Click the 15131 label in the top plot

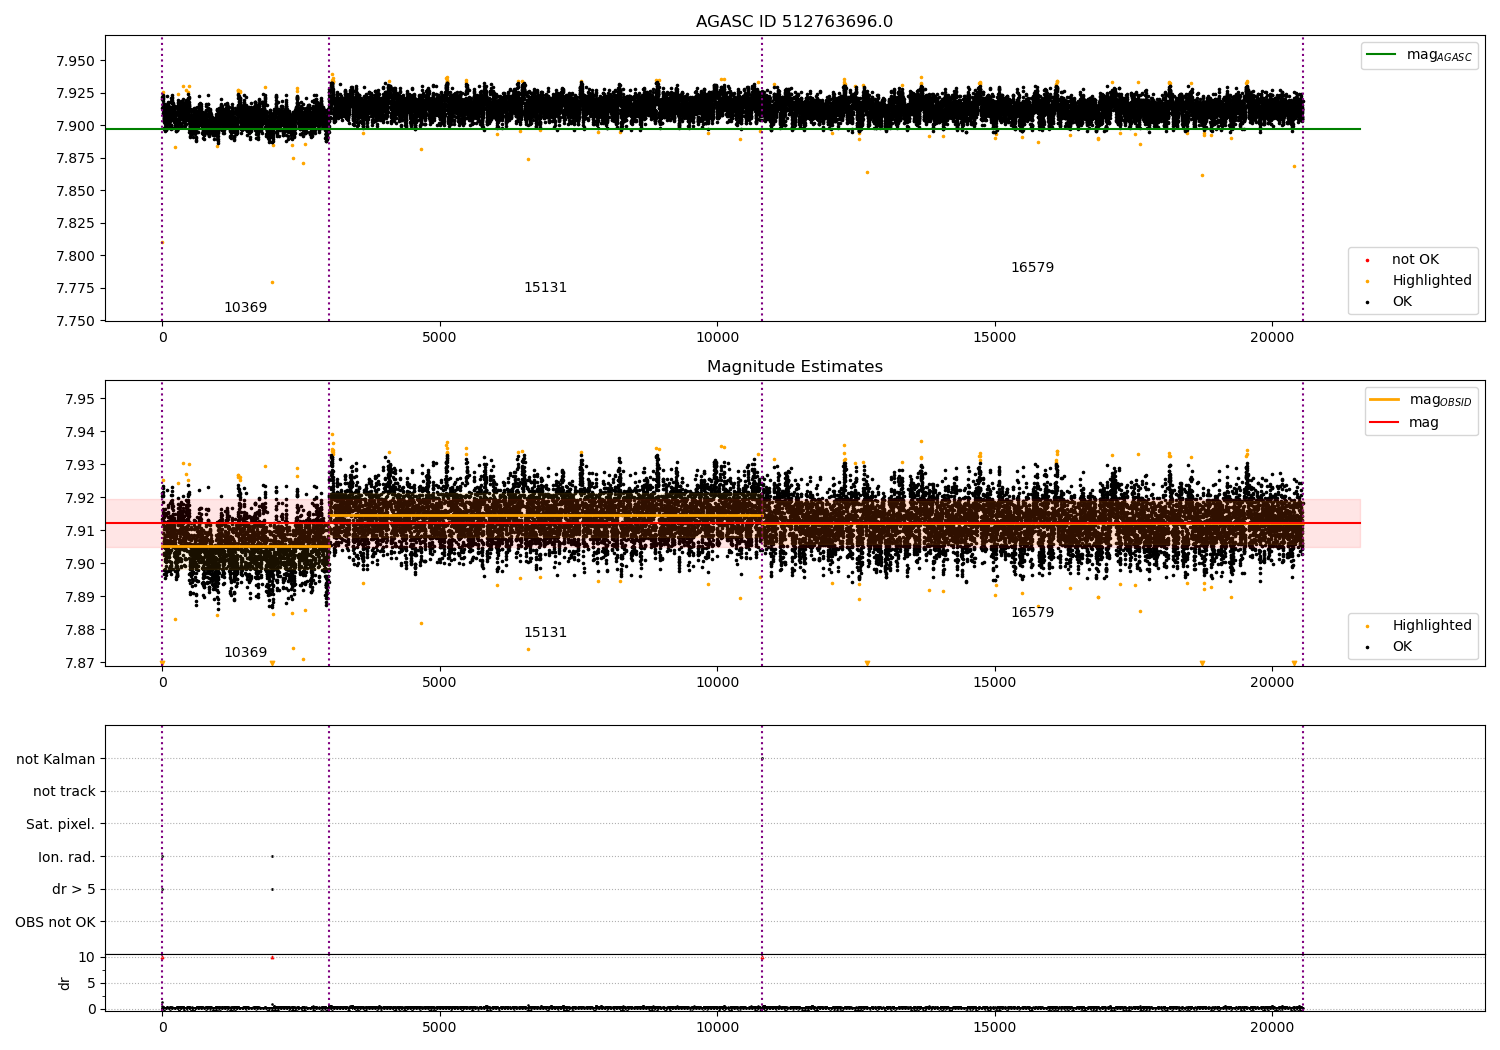click(x=545, y=288)
